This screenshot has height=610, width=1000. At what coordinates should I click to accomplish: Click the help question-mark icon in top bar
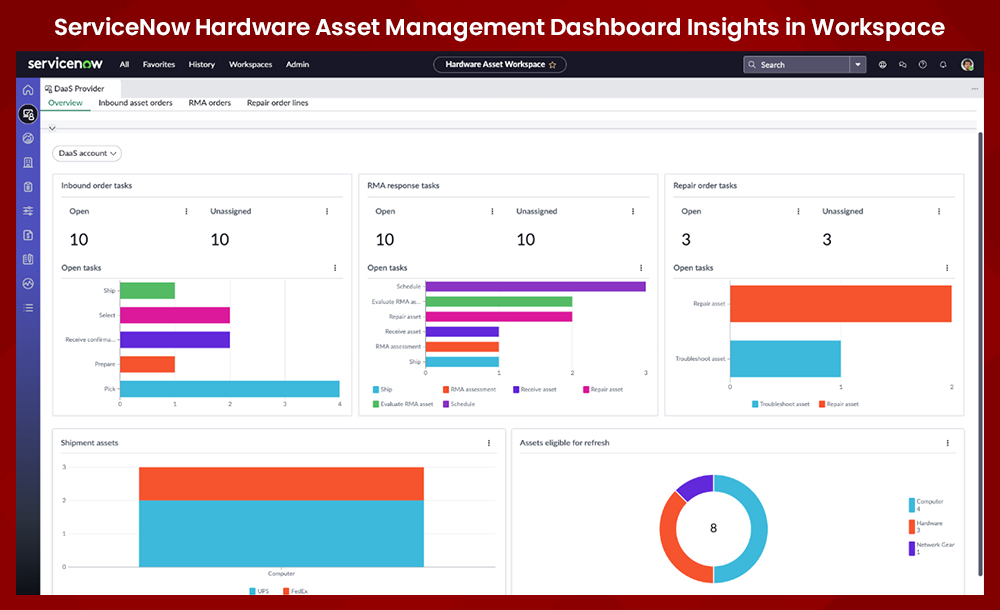tap(922, 64)
